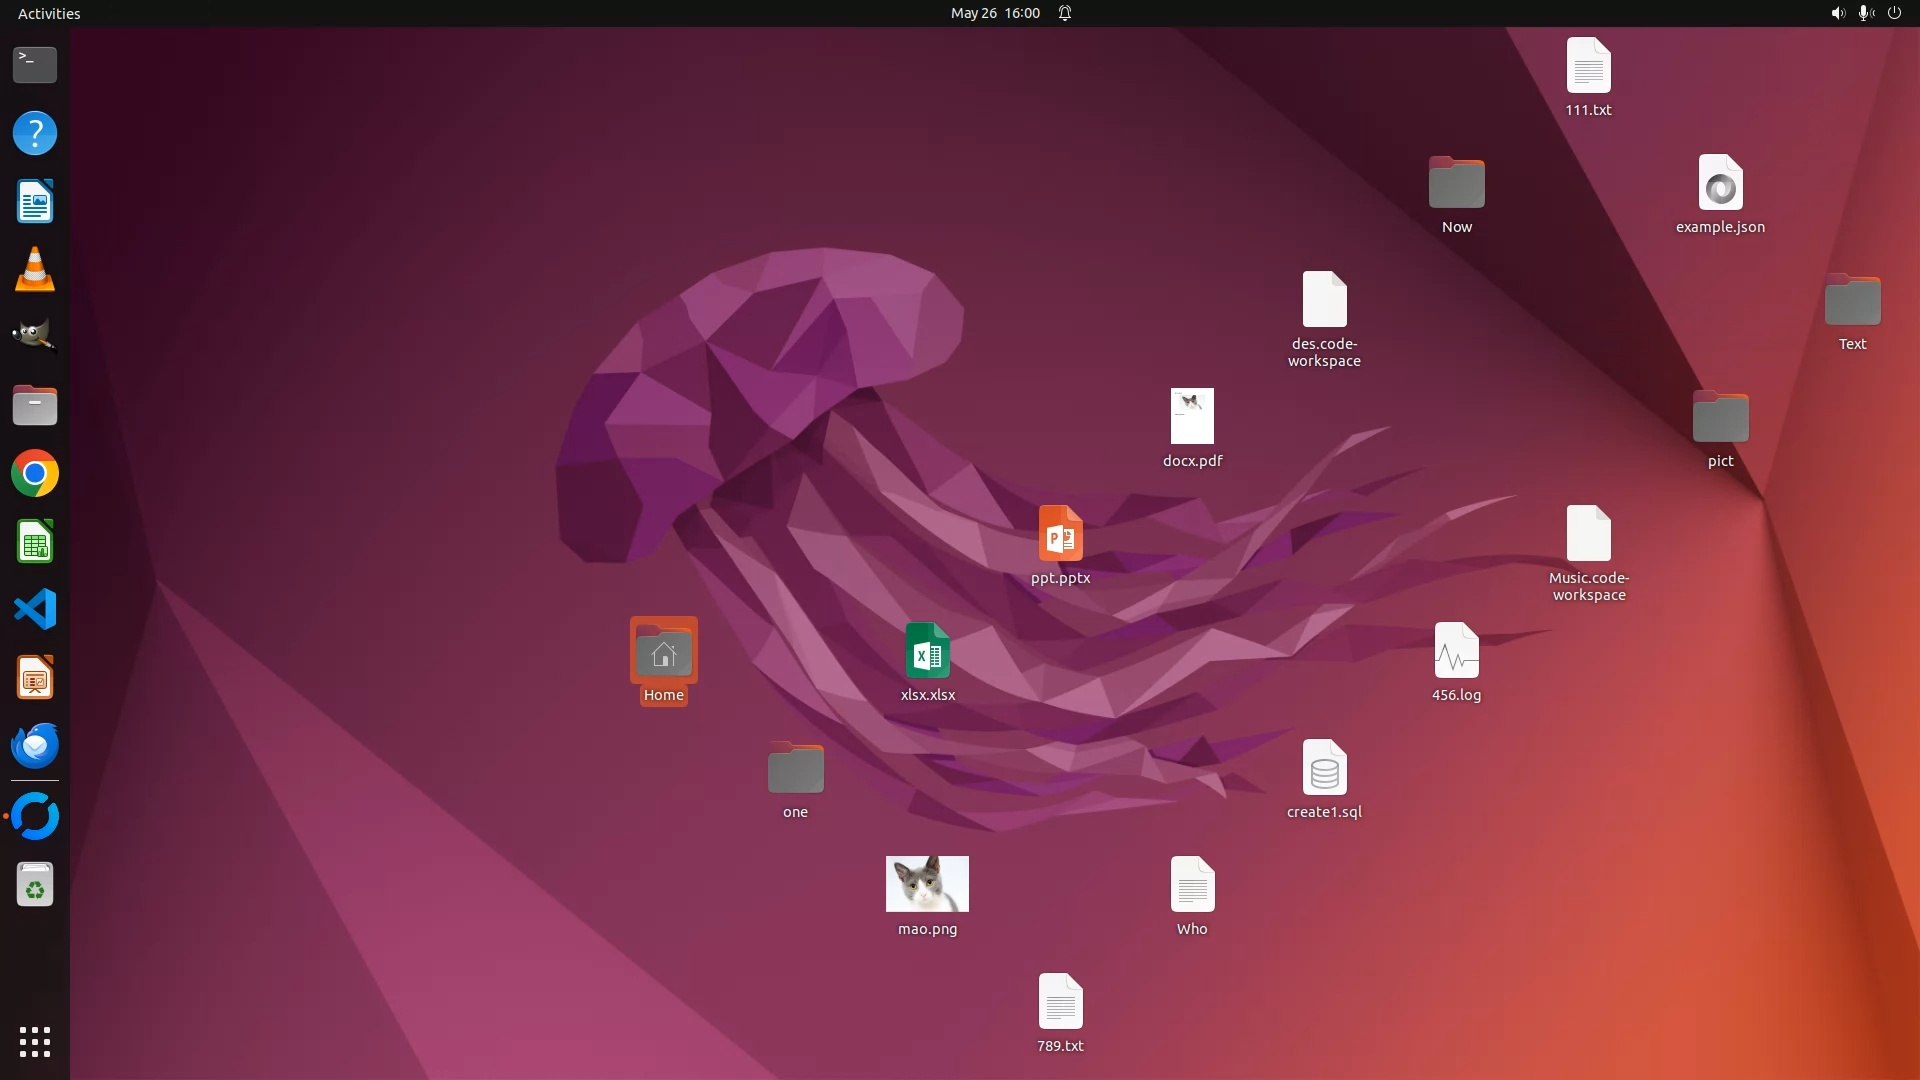Click the microphone indicator in top bar
This screenshot has height=1080, width=1920.
click(1865, 13)
